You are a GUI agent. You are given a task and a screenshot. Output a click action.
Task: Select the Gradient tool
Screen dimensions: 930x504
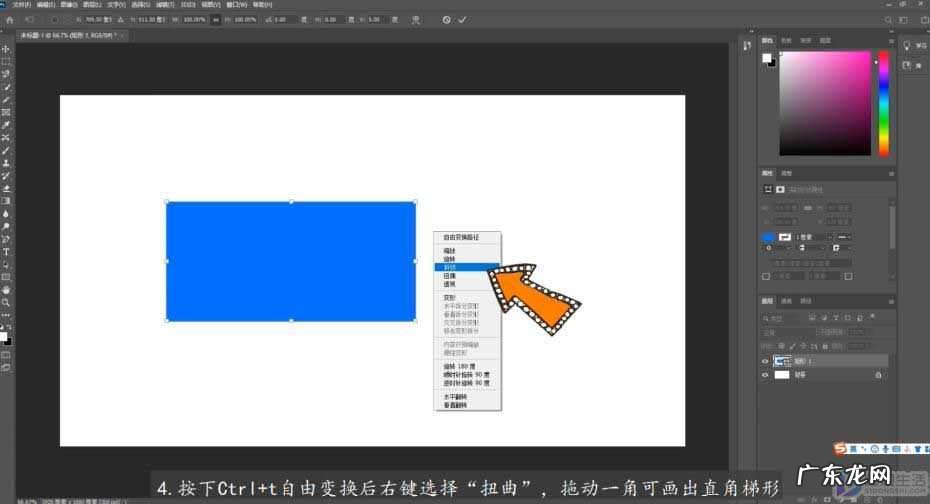coord(6,201)
